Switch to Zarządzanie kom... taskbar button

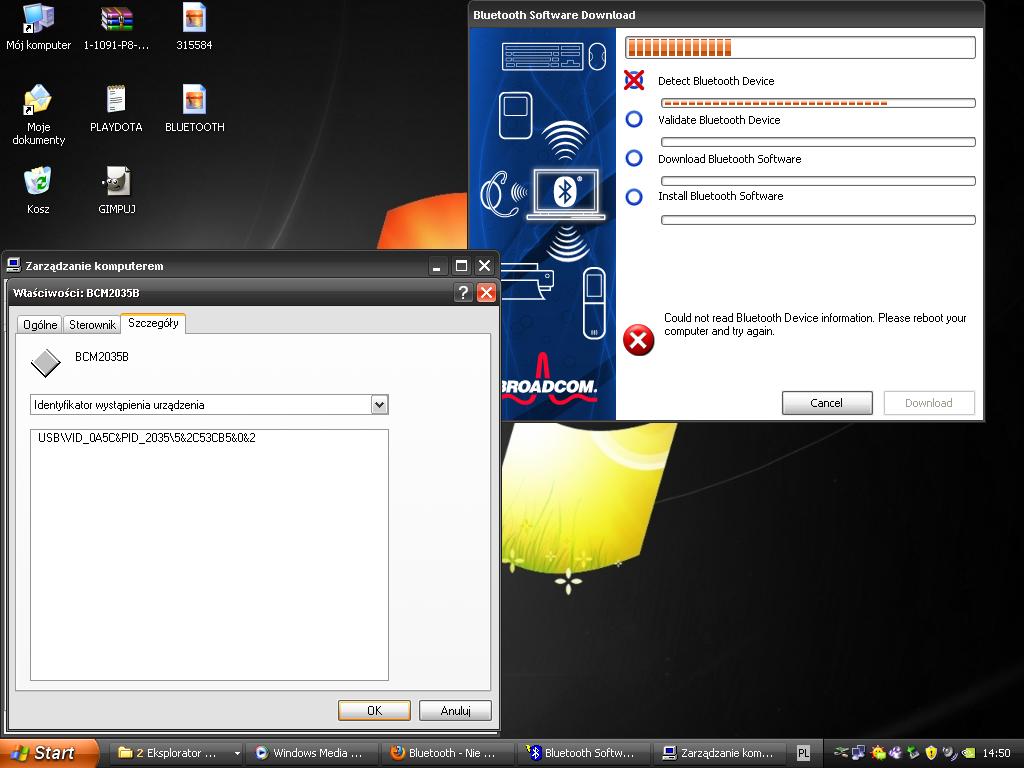click(720, 753)
